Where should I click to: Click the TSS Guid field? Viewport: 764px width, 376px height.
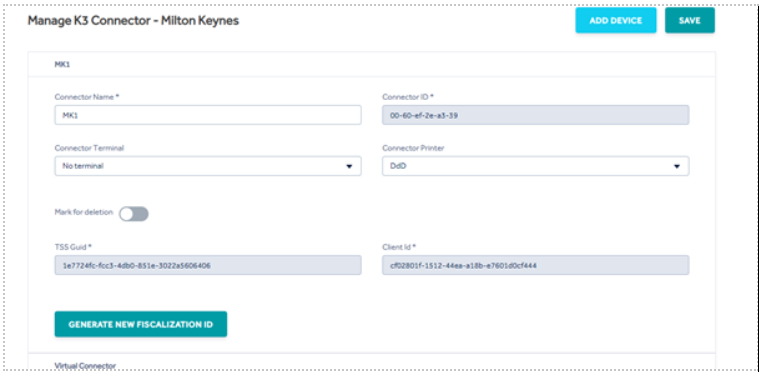[208, 265]
